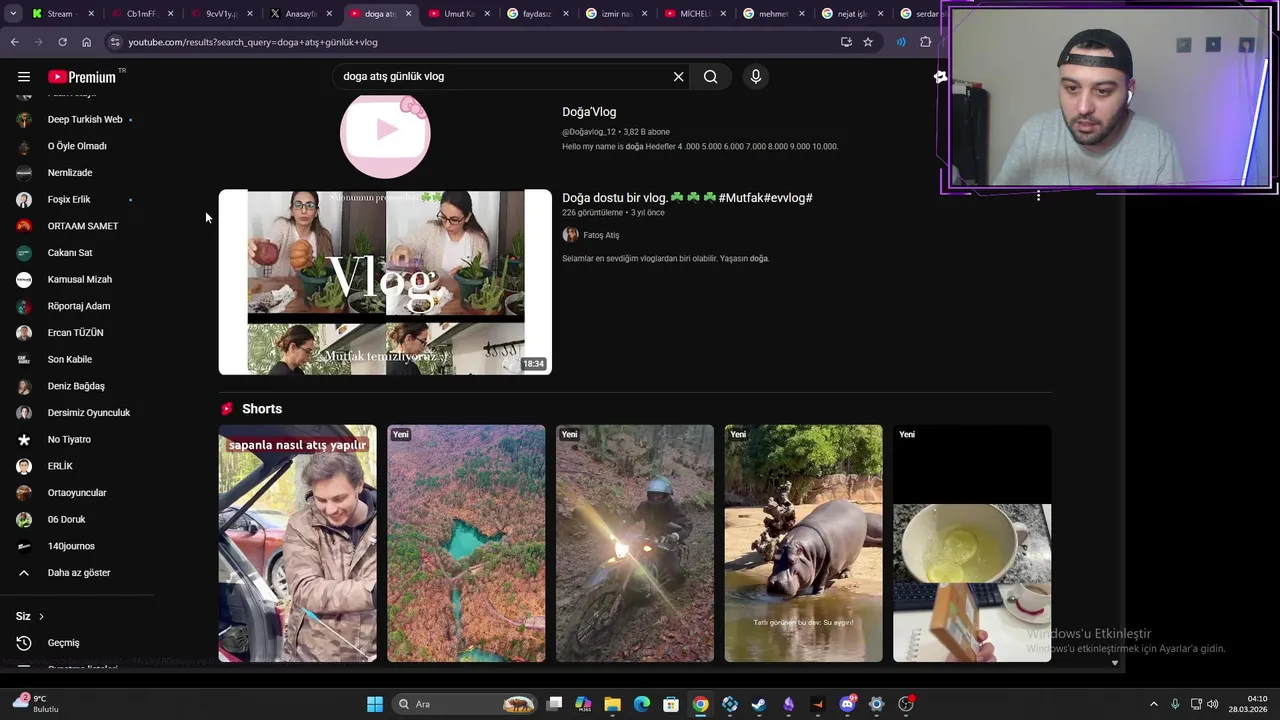Viewport: 1280px width, 720px height.
Task: Switch to the izmir Google tab
Action: point(616,14)
